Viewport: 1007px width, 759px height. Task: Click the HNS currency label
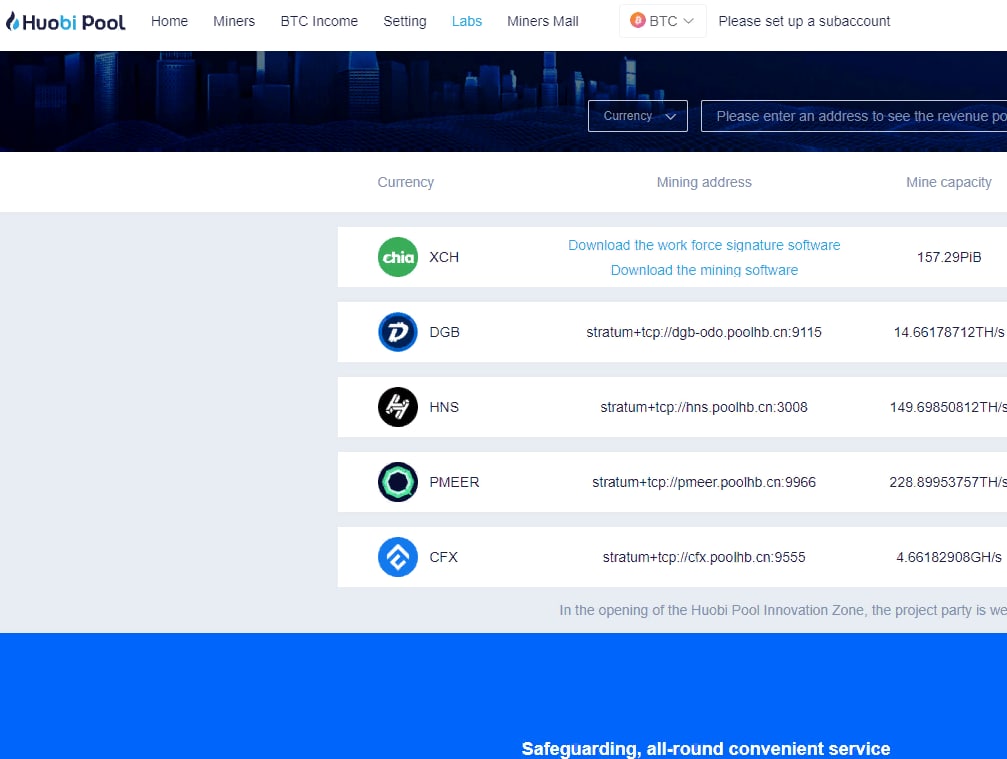pyautogui.click(x=444, y=407)
